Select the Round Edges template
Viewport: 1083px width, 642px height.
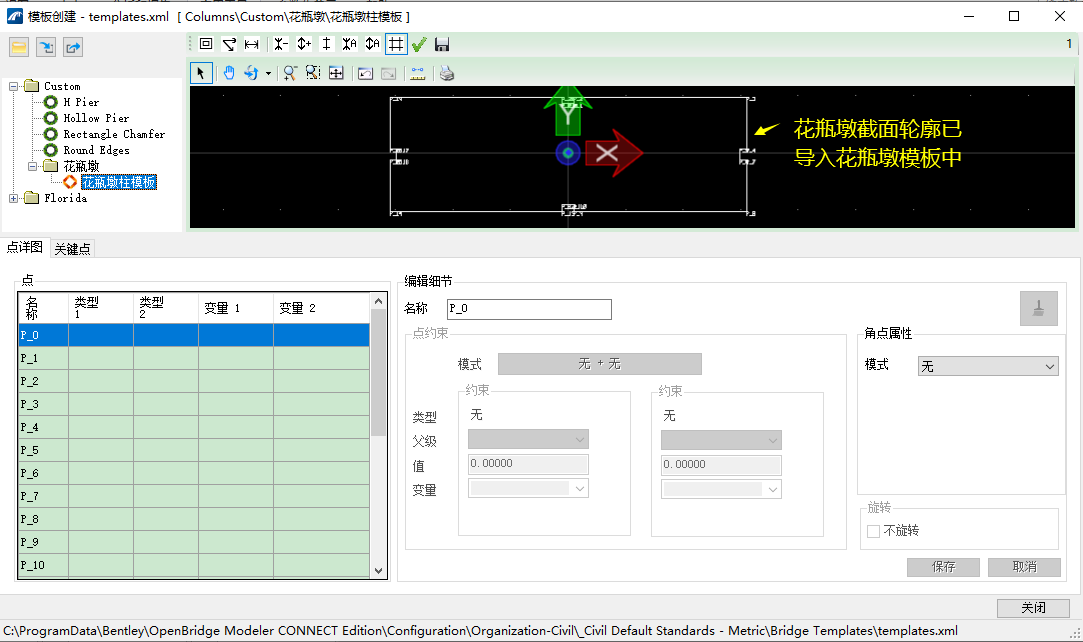96,150
